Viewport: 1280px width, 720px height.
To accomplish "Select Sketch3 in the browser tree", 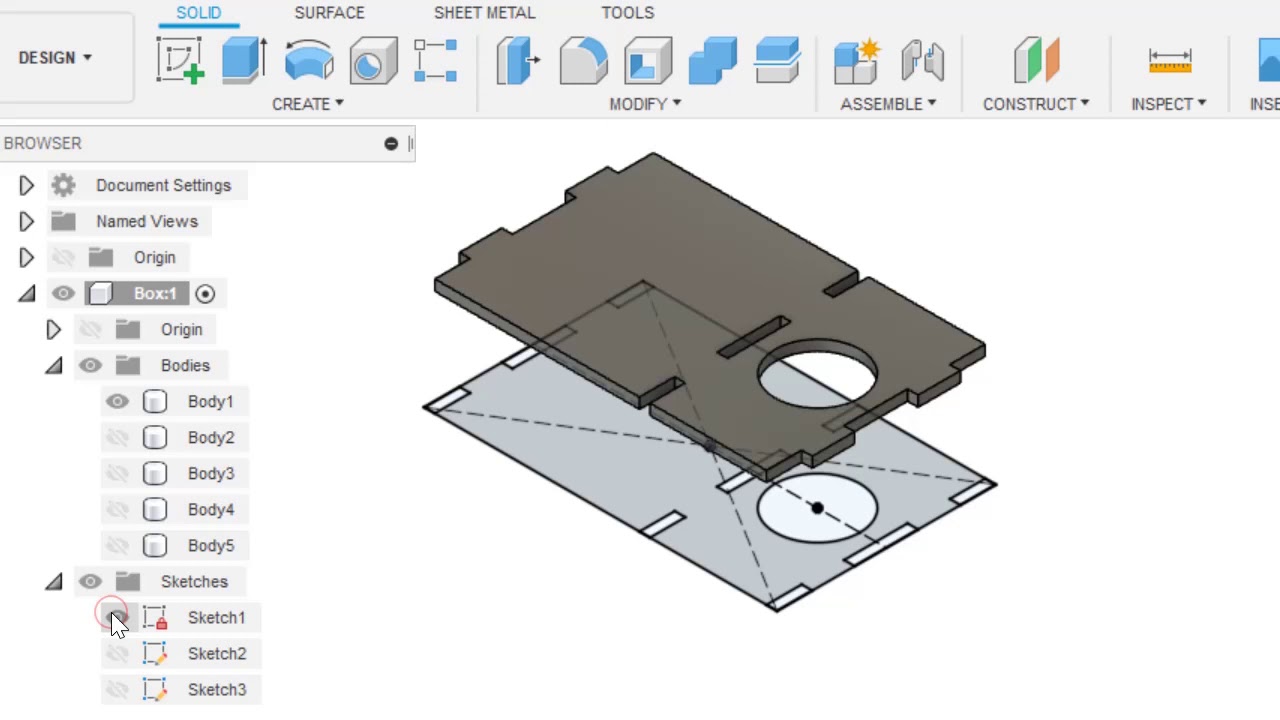I will point(216,689).
